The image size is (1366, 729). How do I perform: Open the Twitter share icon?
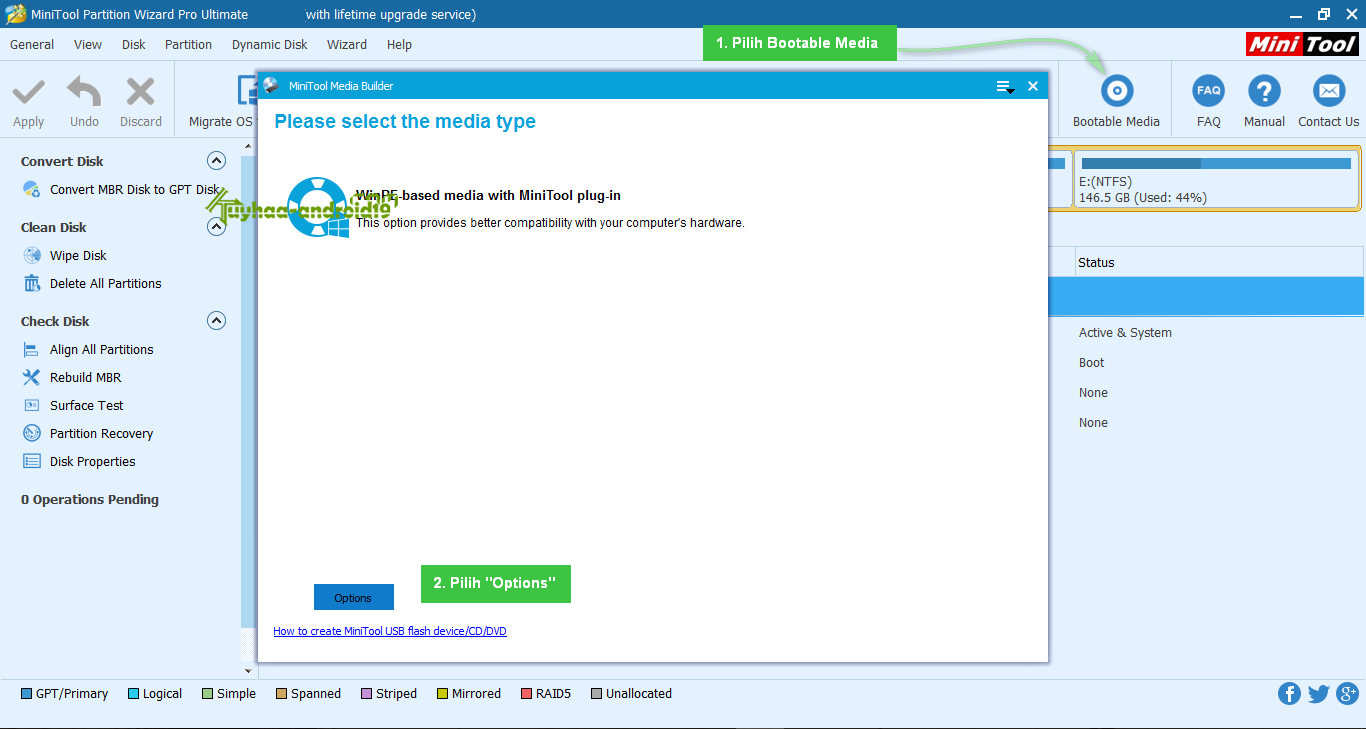pyautogui.click(x=1318, y=693)
